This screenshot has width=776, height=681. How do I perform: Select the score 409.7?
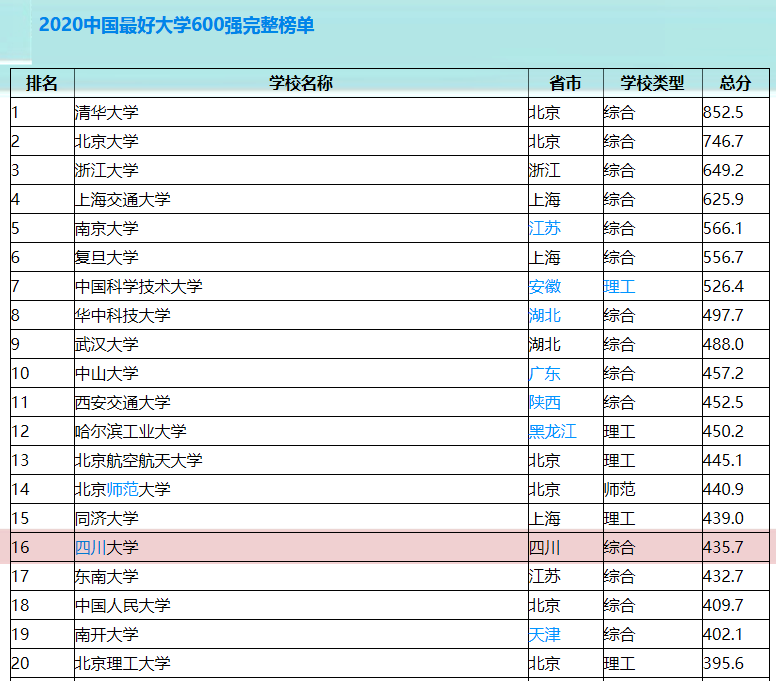click(x=723, y=605)
